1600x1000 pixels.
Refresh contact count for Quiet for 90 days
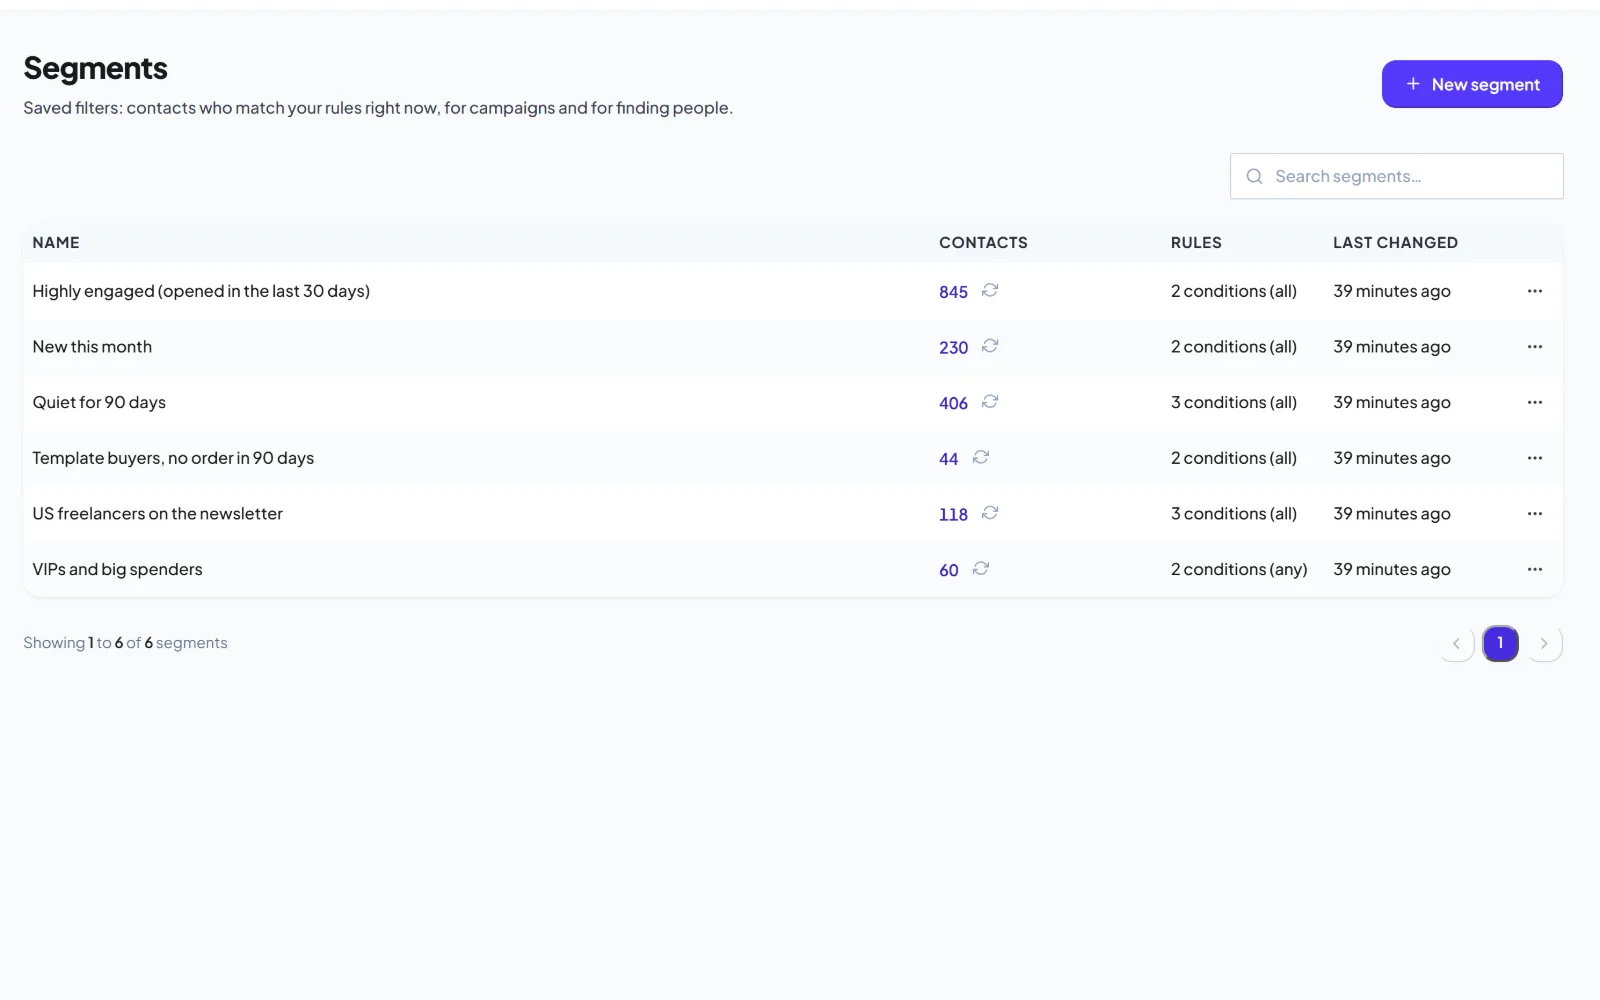pos(990,401)
